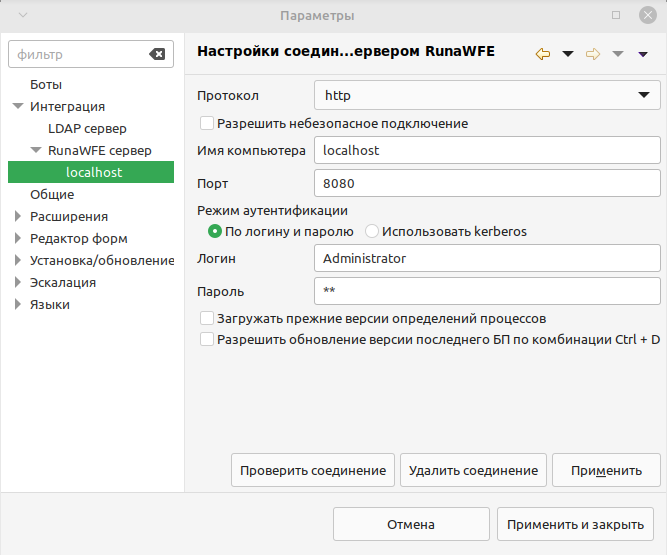Focus the Логин field with Administrator
Screen dimensions: 667x555
tap(487, 258)
